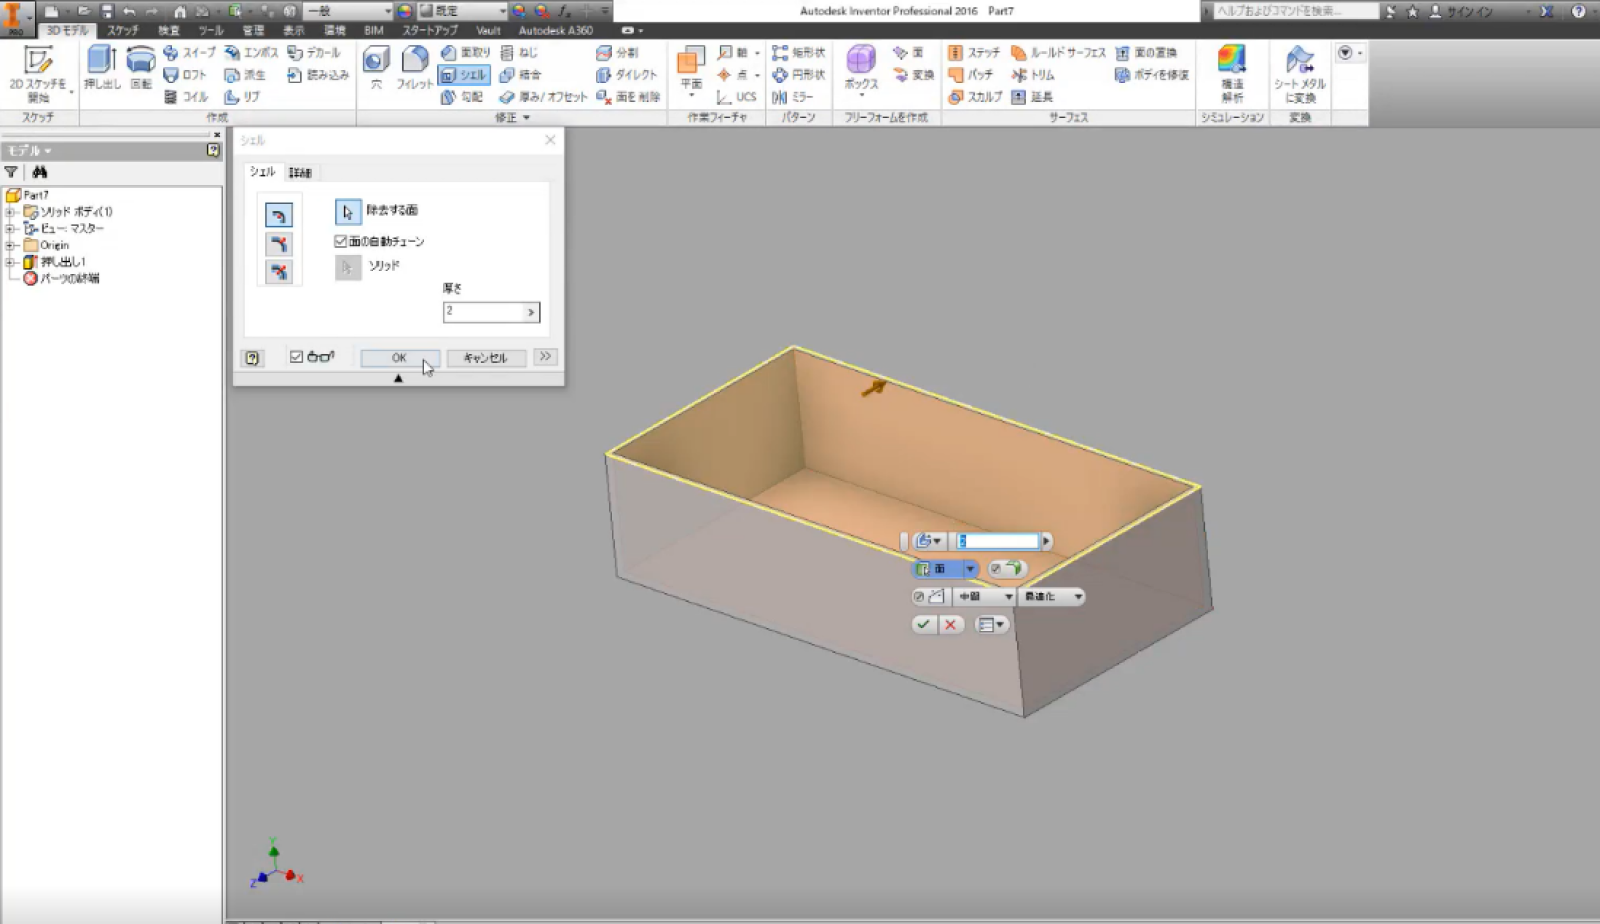Switch to the 詳細 tab in Shell dialog
The width and height of the screenshot is (1600, 924).
coord(301,172)
